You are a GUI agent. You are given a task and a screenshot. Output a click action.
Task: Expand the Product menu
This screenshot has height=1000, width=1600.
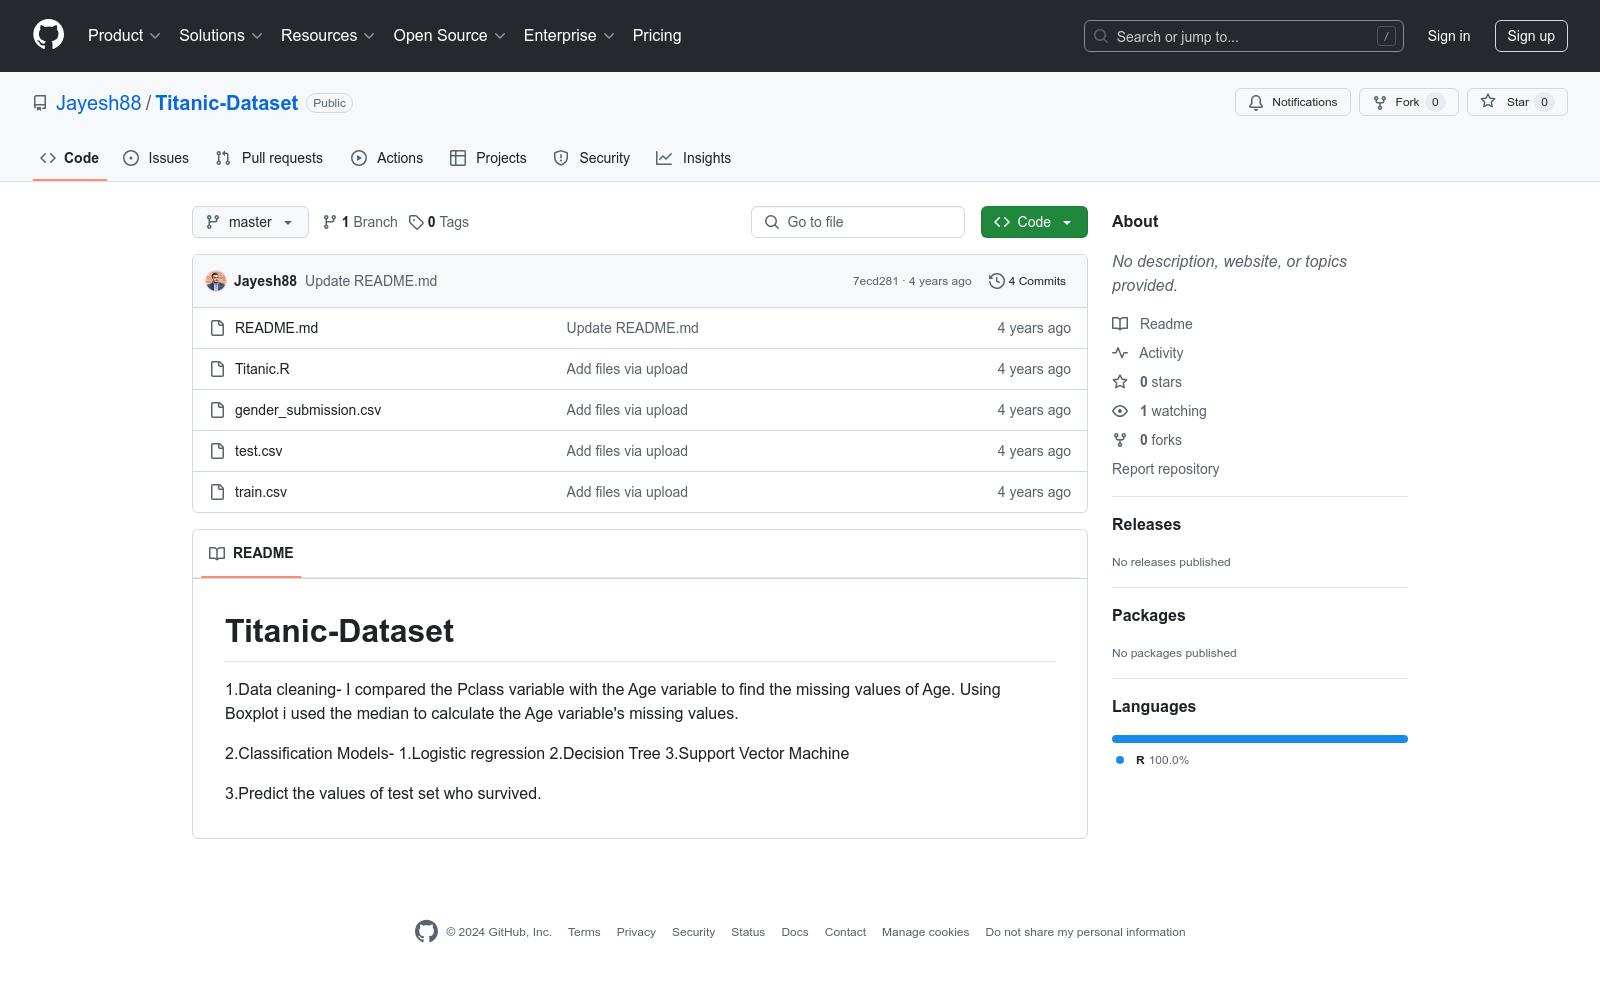coord(124,36)
